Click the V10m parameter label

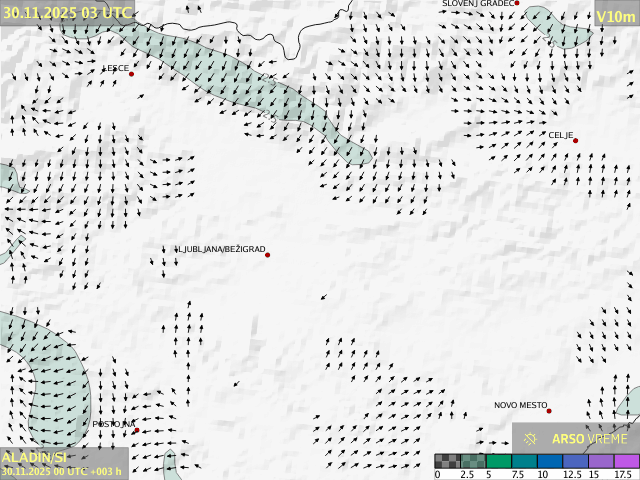[615, 17]
